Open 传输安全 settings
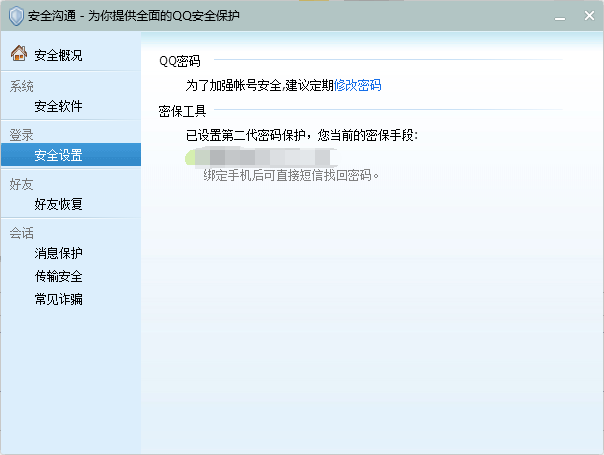This screenshot has width=604, height=455. (x=58, y=276)
